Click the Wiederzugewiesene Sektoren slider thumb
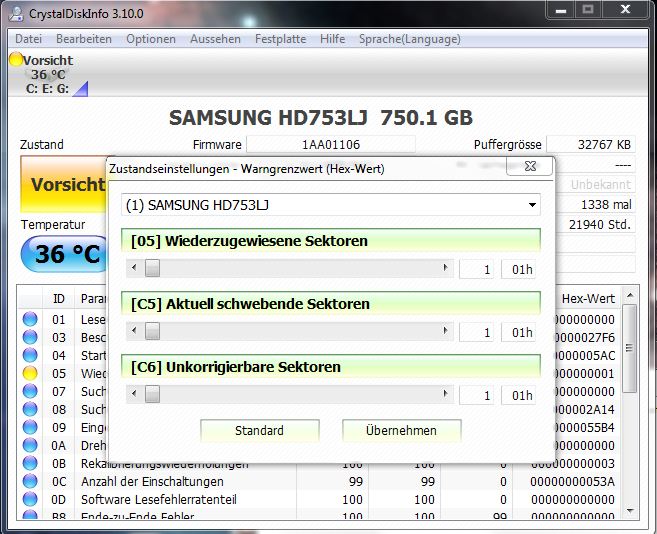 point(152,268)
